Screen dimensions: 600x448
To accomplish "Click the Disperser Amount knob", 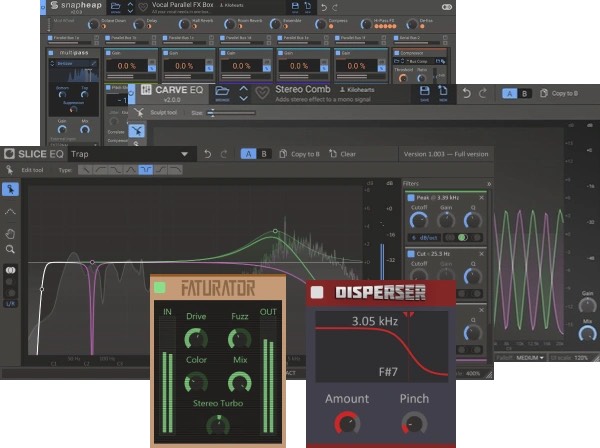I will click(x=347, y=423).
